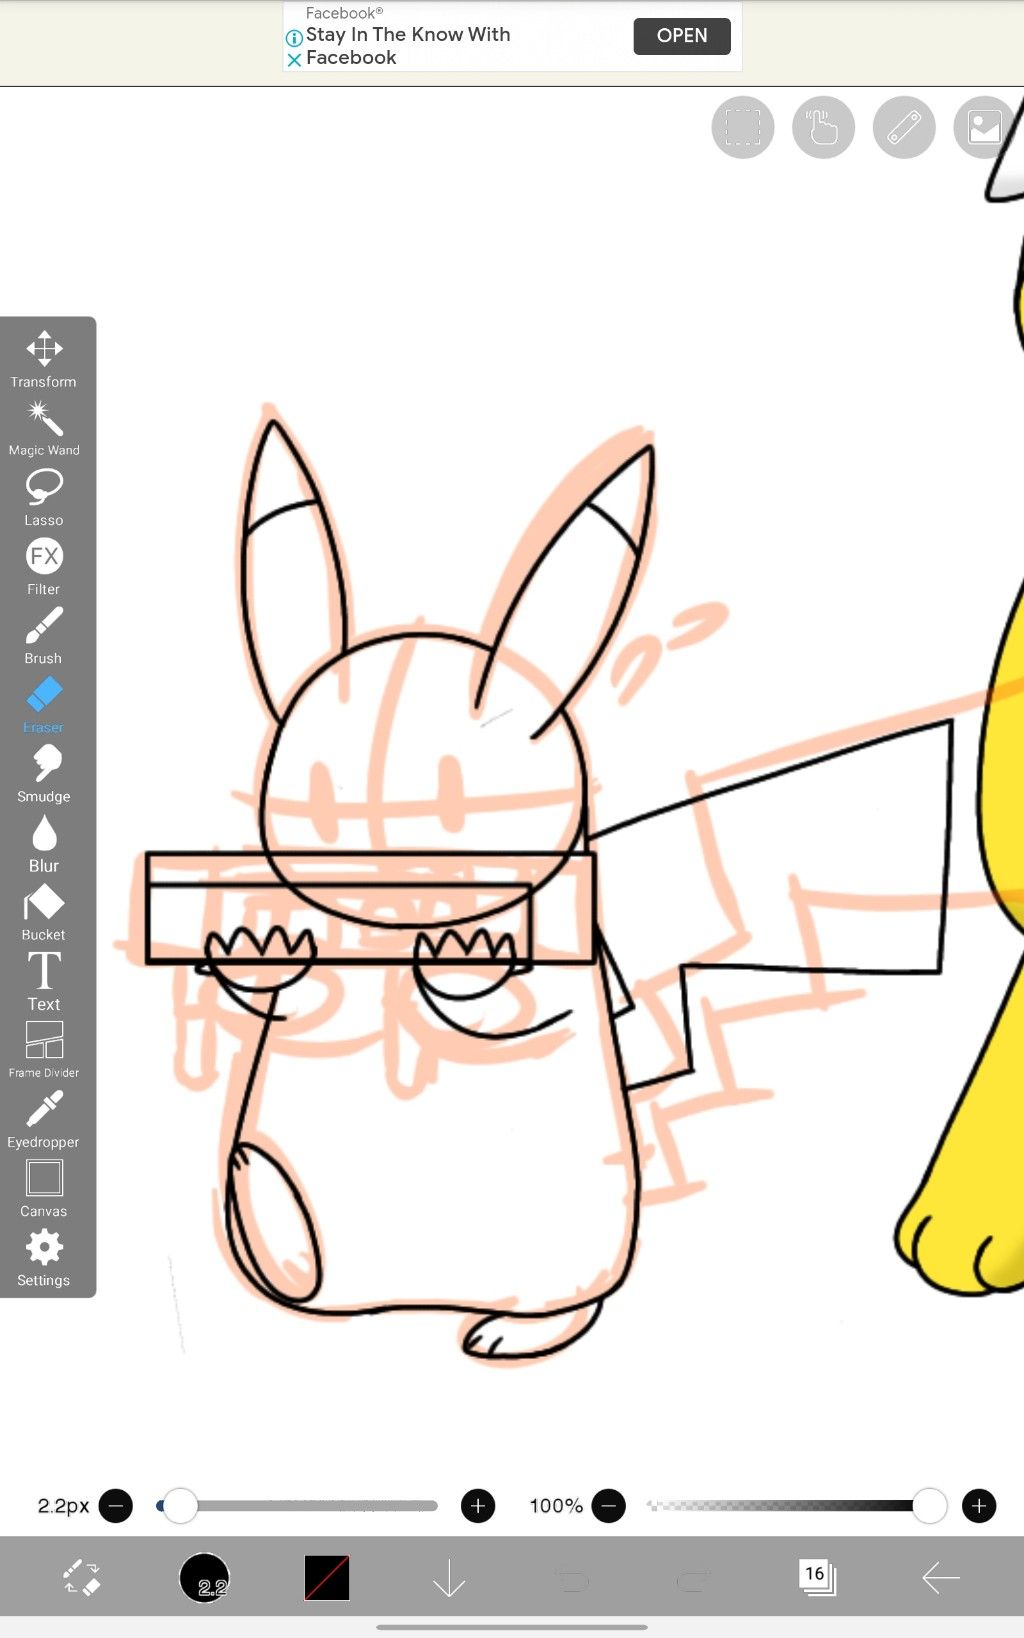Image resolution: width=1024 pixels, height=1638 pixels.
Task: Open the ruler tool icon
Action: click(904, 127)
